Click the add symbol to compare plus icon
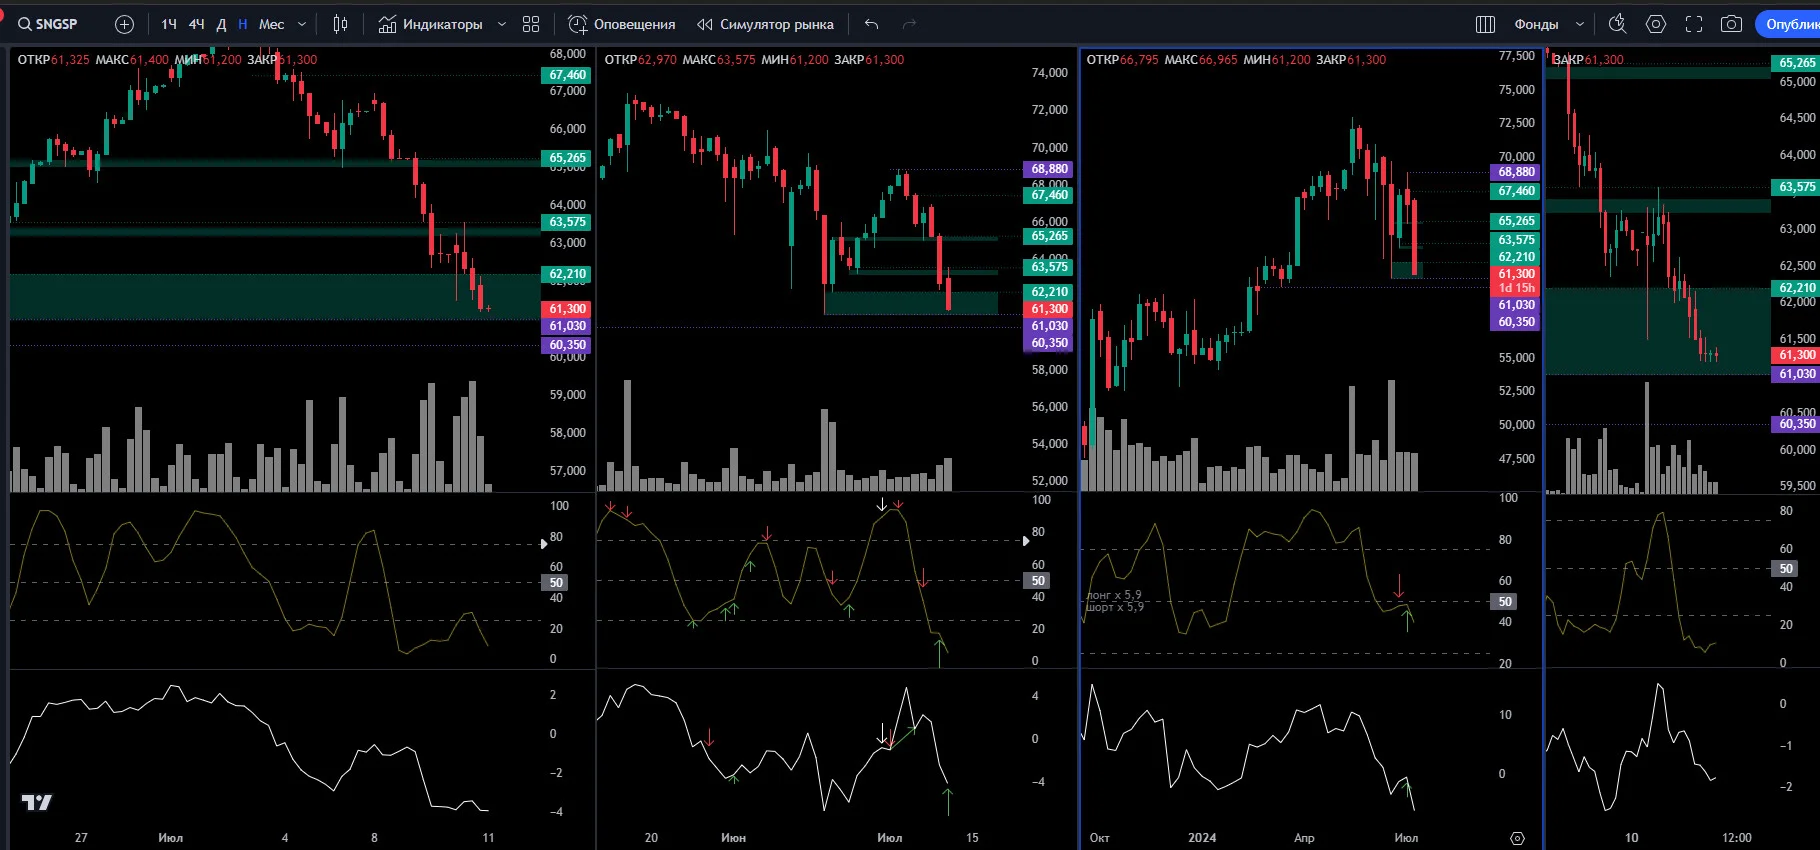The width and height of the screenshot is (1820, 850). tap(124, 24)
